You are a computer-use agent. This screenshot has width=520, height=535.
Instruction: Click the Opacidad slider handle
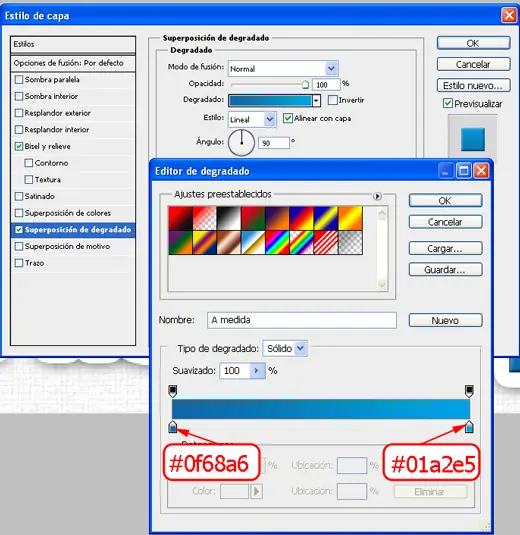click(305, 84)
